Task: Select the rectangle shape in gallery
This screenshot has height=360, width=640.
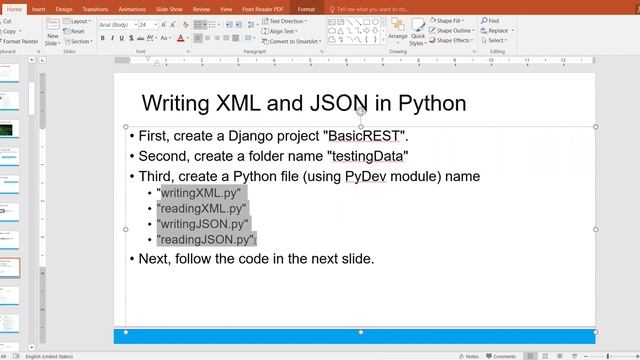Action: point(367,22)
